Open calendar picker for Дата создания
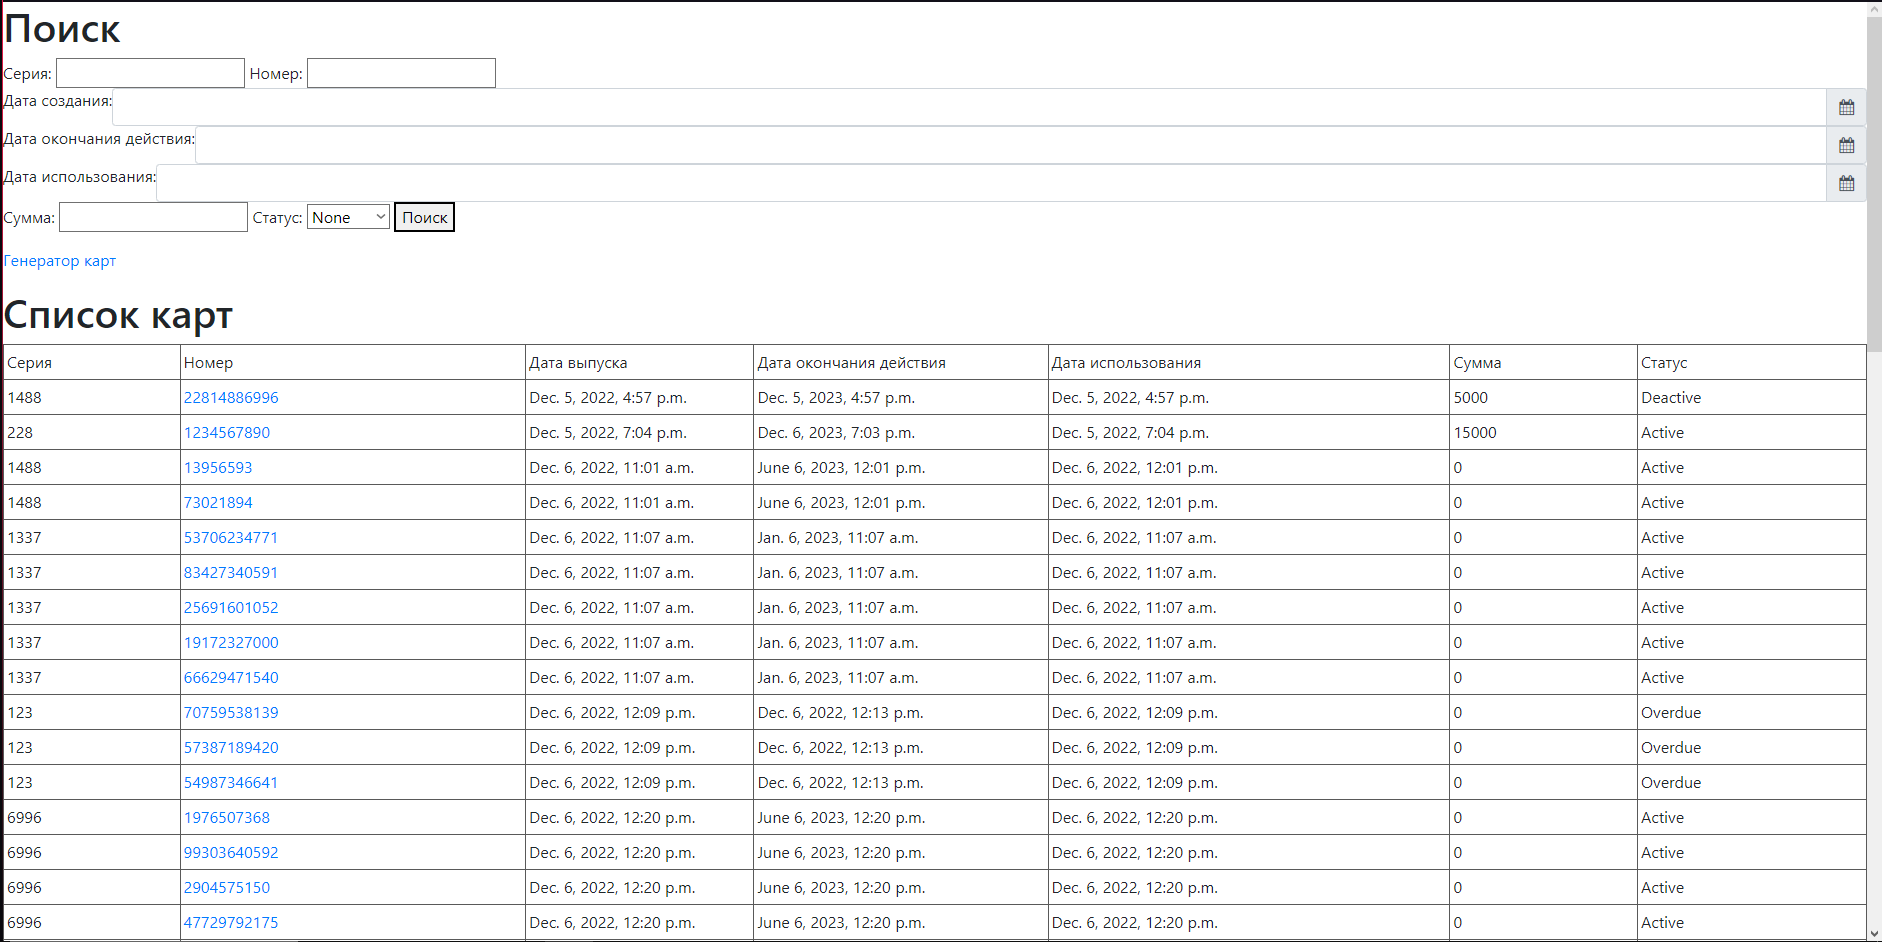The image size is (1882, 942). click(1846, 107)
